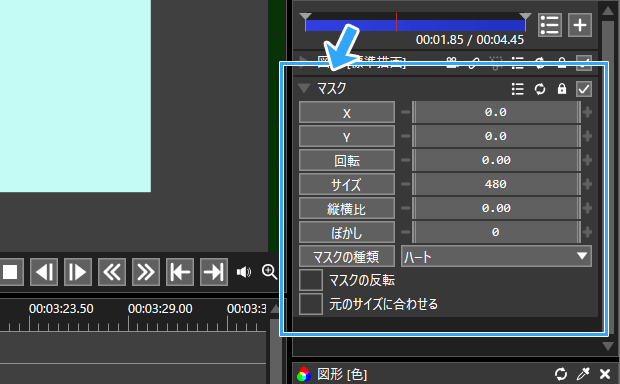620x384 pixels.
Task: Open the ハート mask type dropdown
Action: [x=496, y=256]
